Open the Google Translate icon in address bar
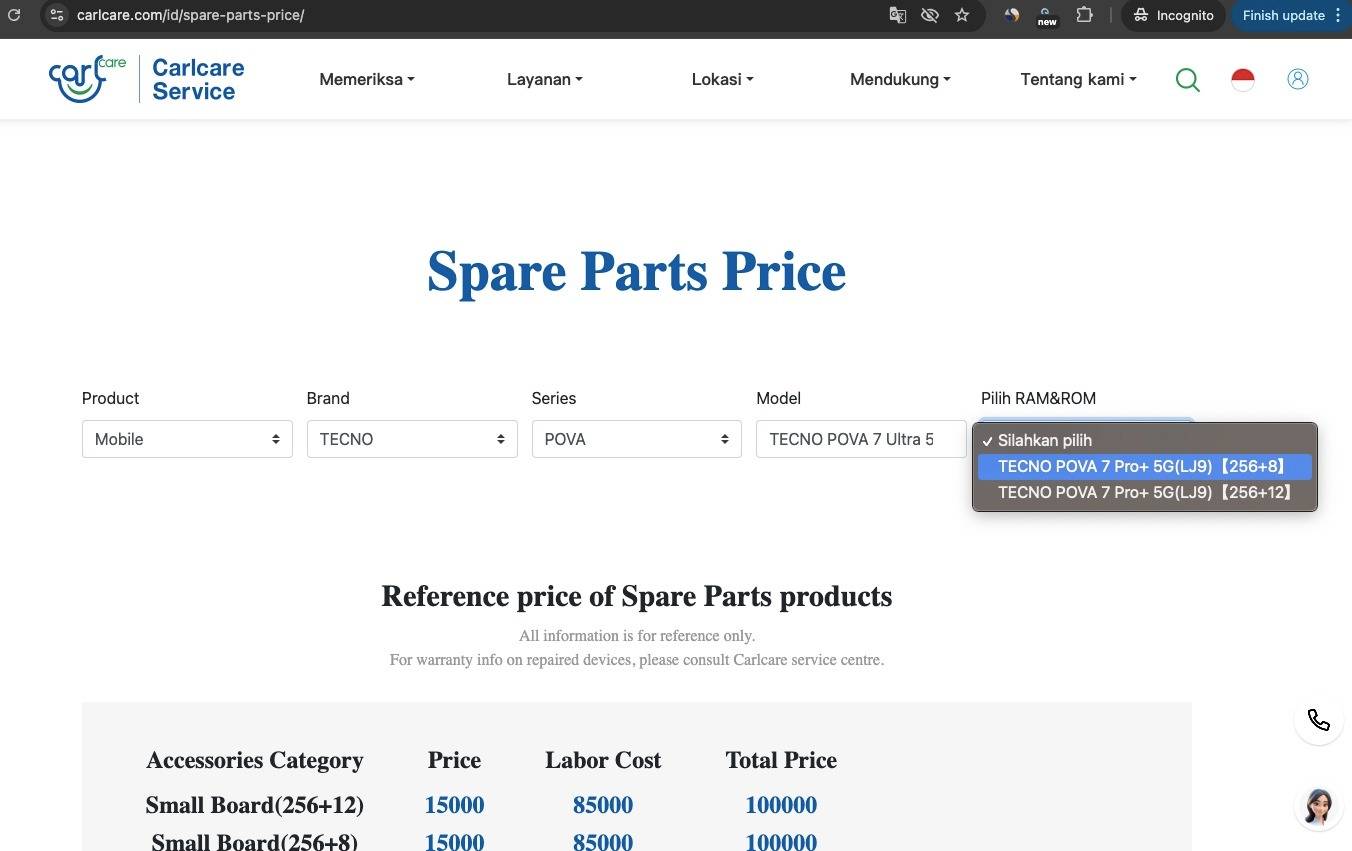1352x851 pixels. coord(898,15)
